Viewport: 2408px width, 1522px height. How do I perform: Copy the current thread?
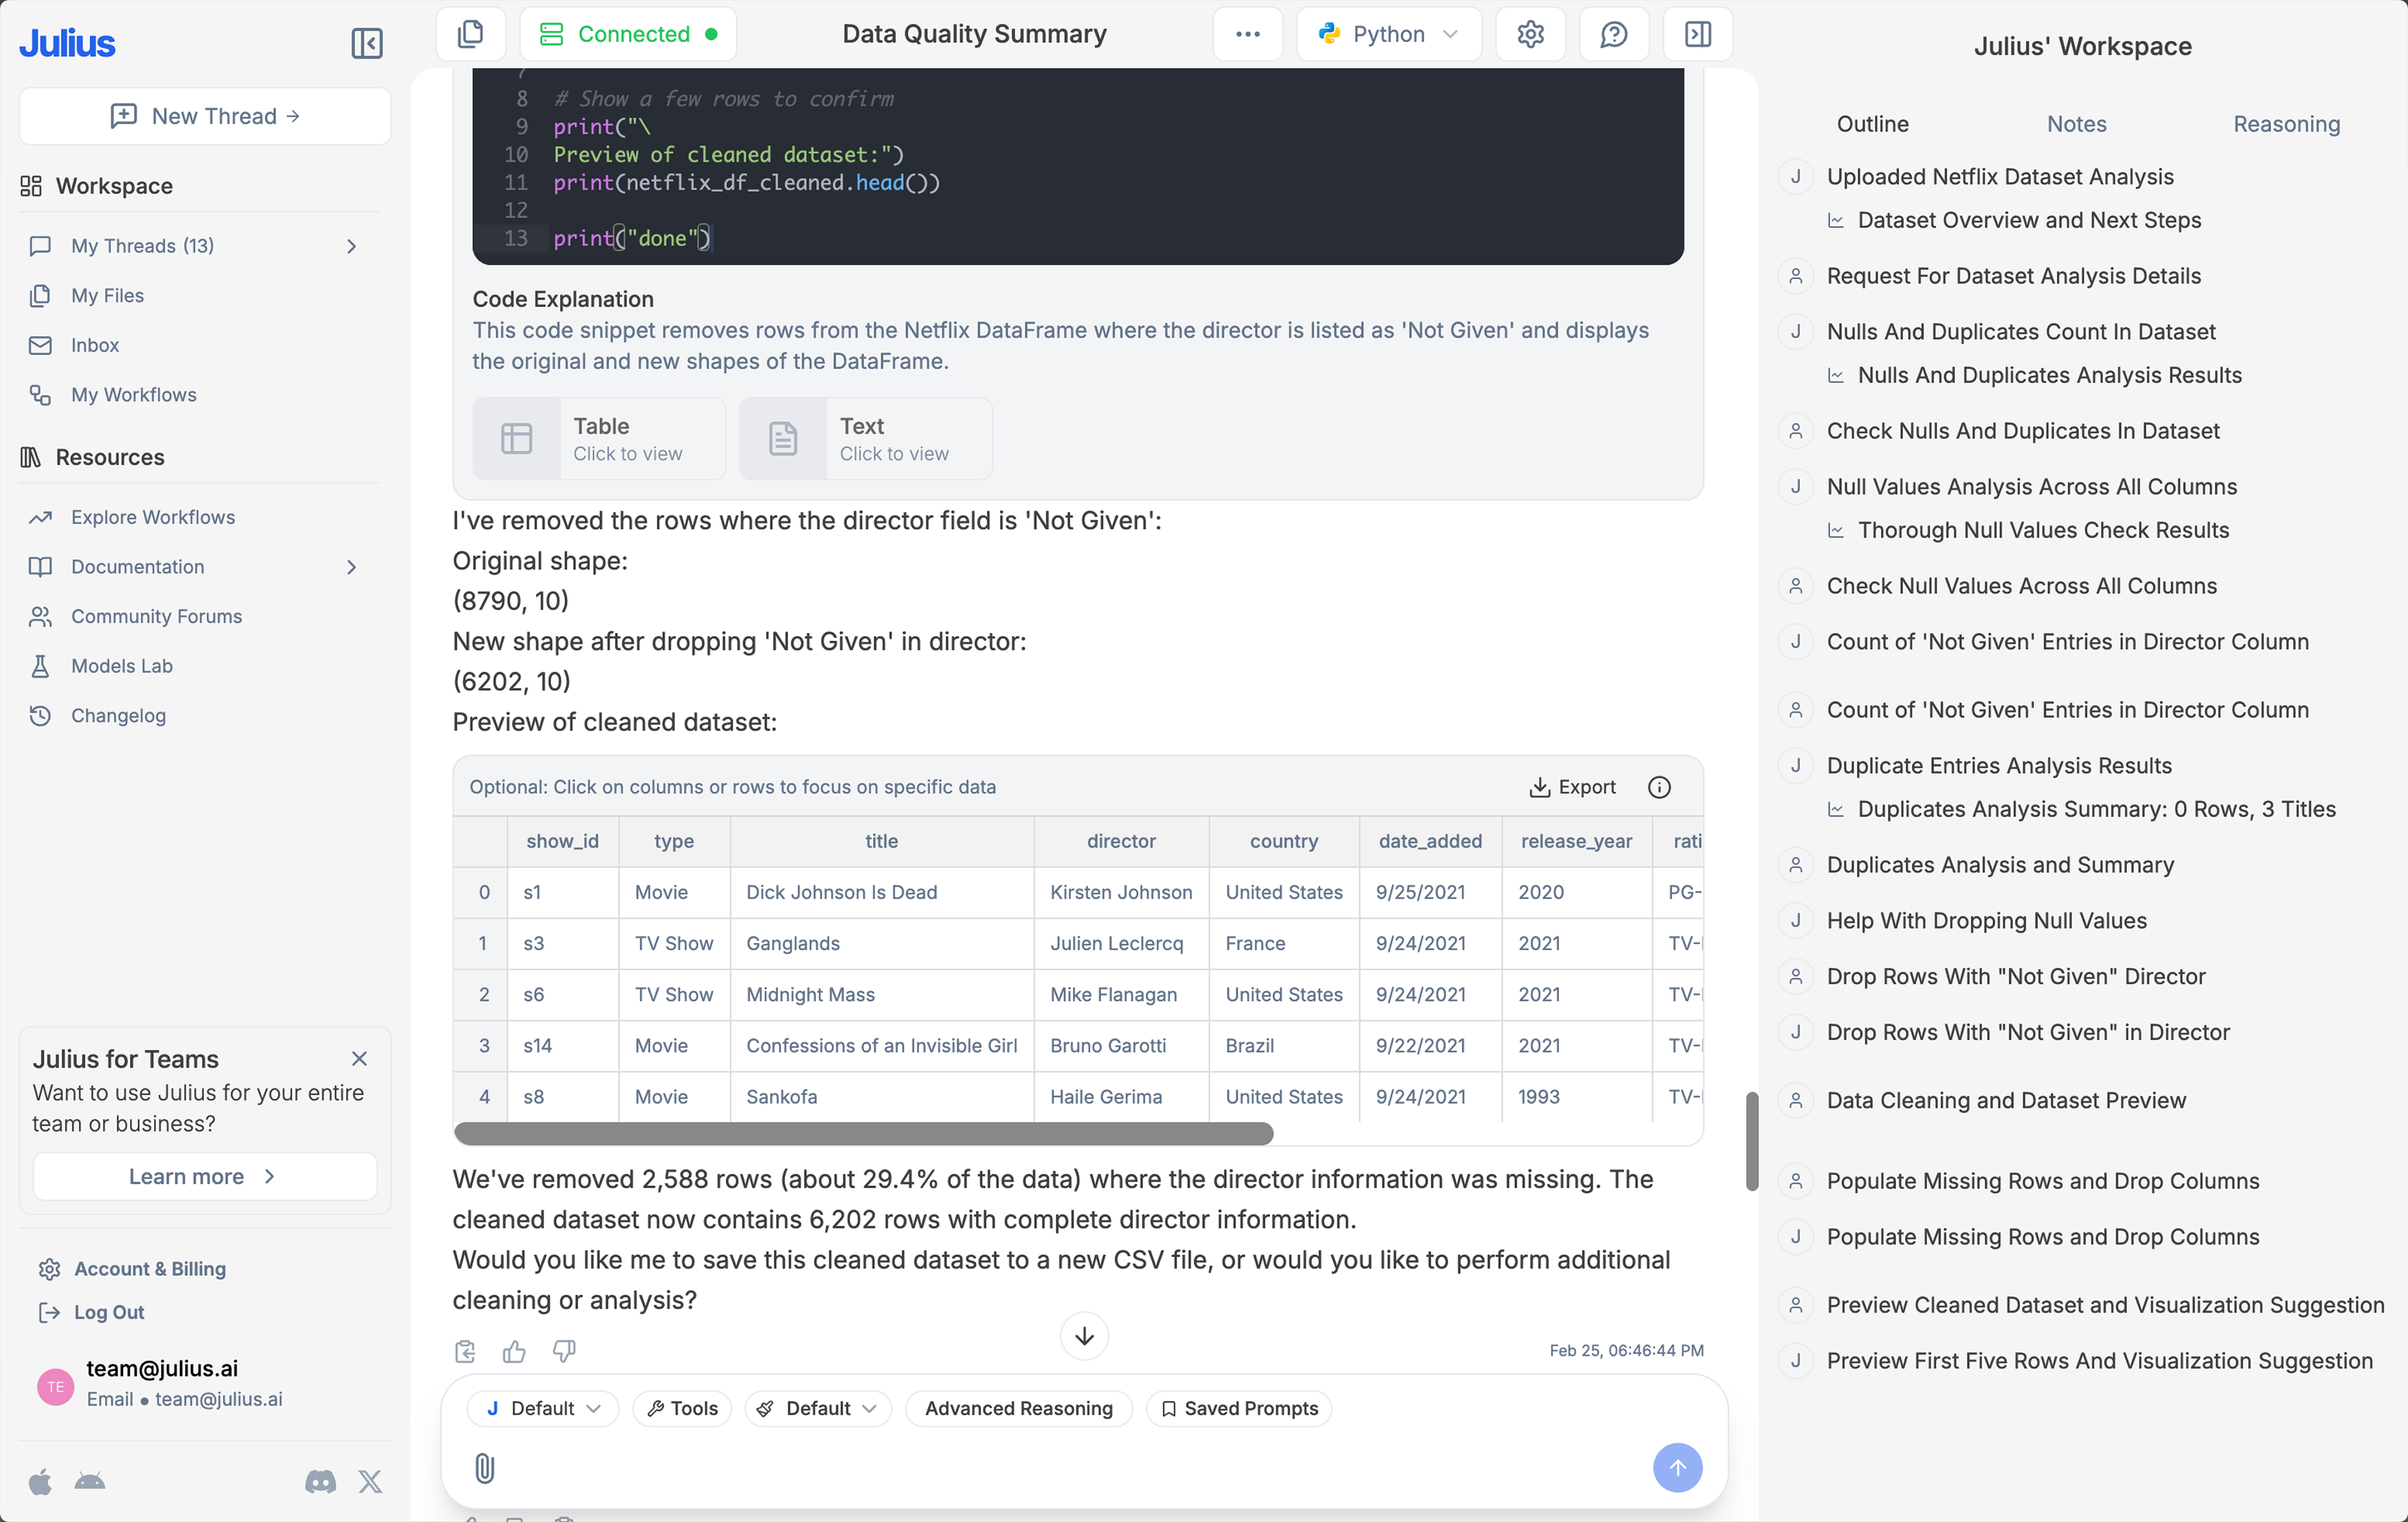click(470, 33)
